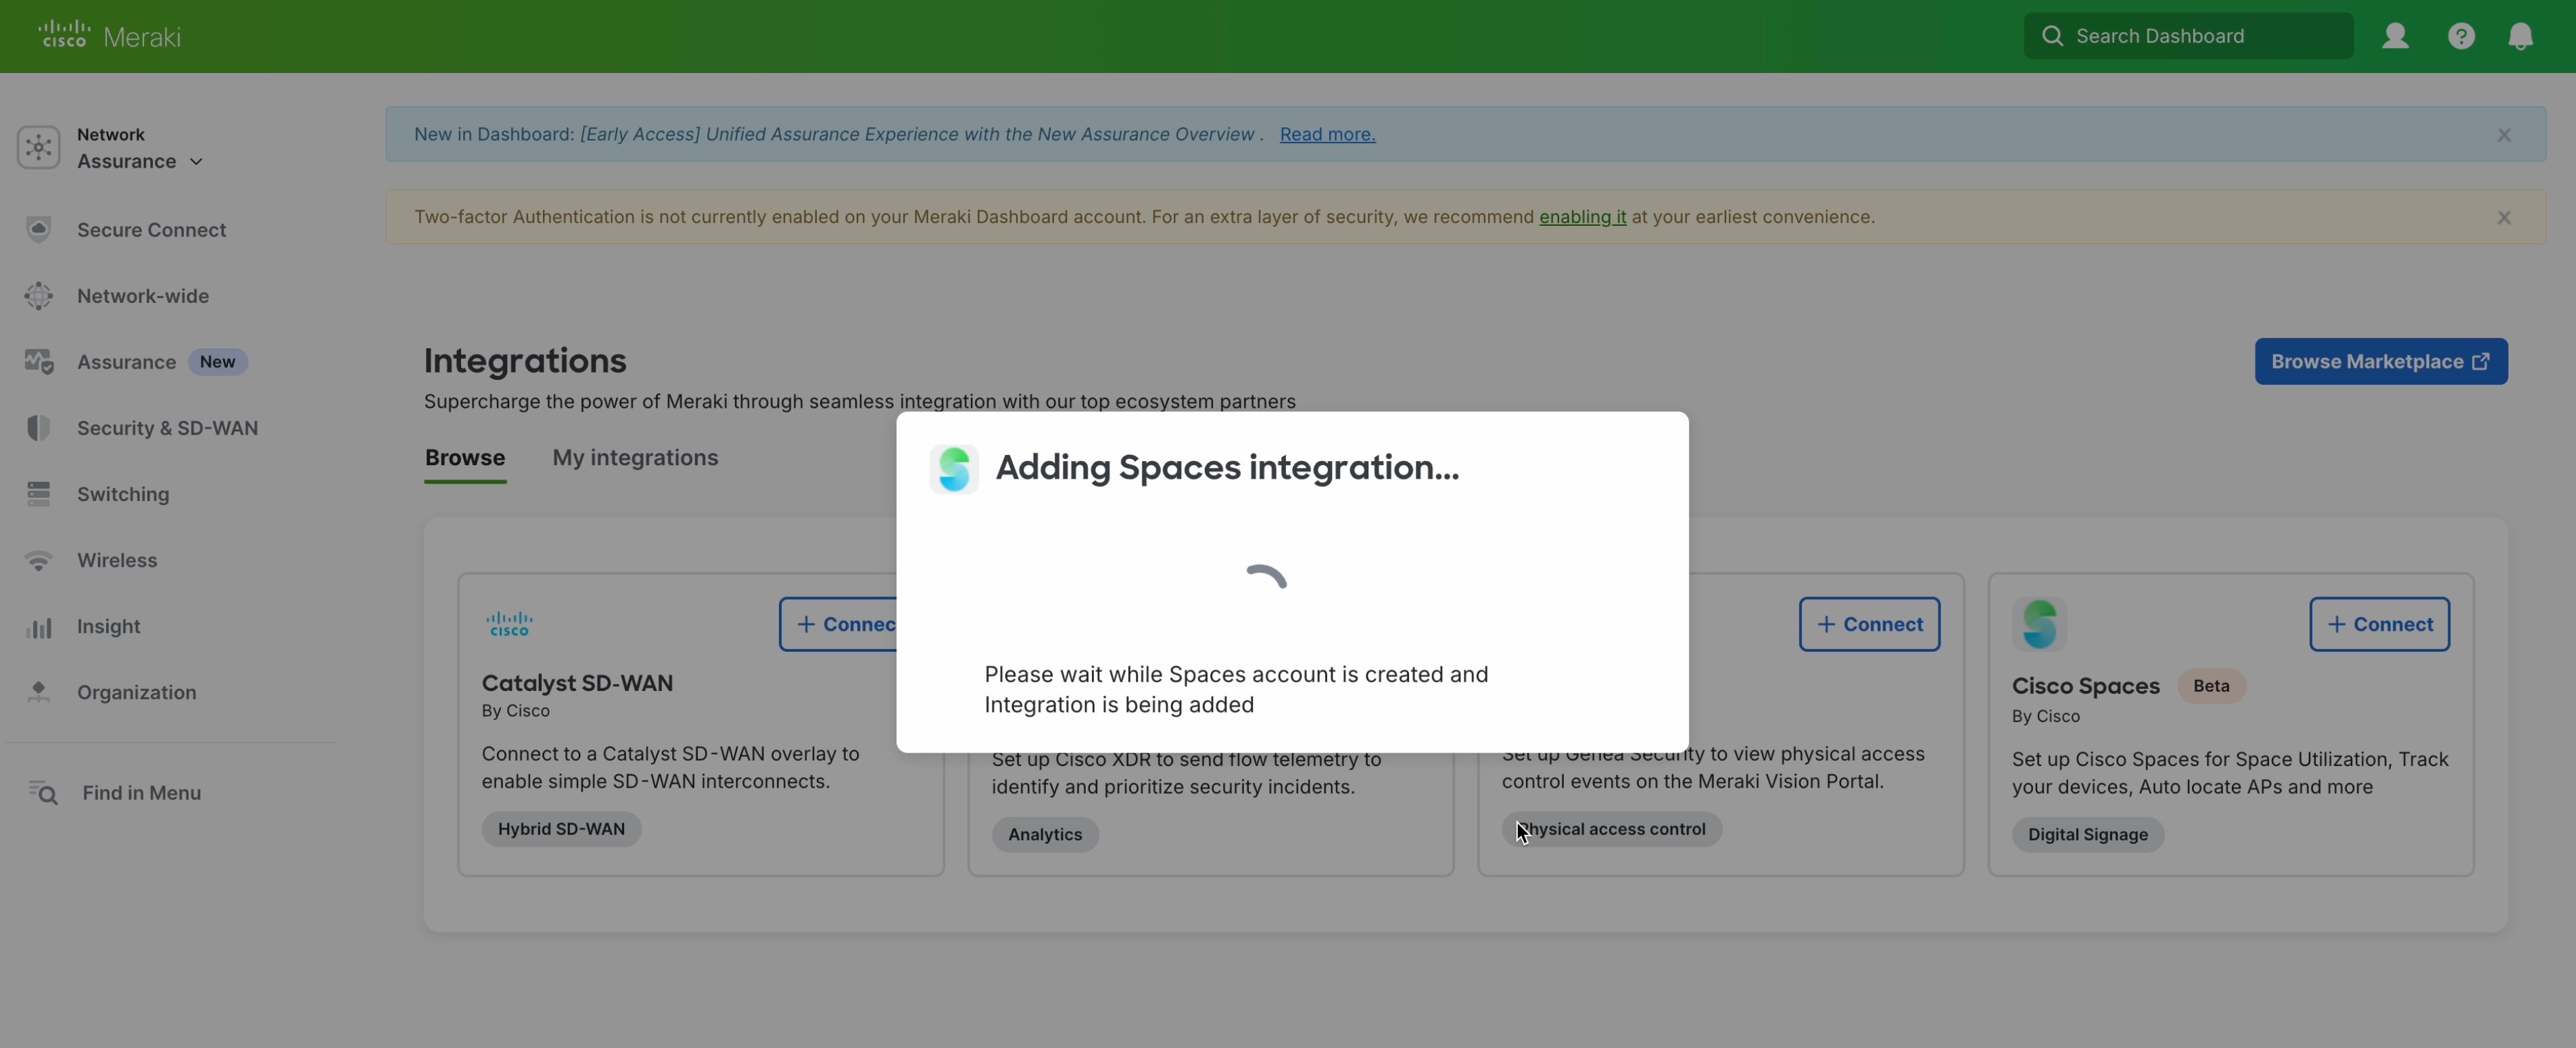2576x1048 pixels.
Task: Click the external link icon on Browse Marketplace
Action: 2481,361
